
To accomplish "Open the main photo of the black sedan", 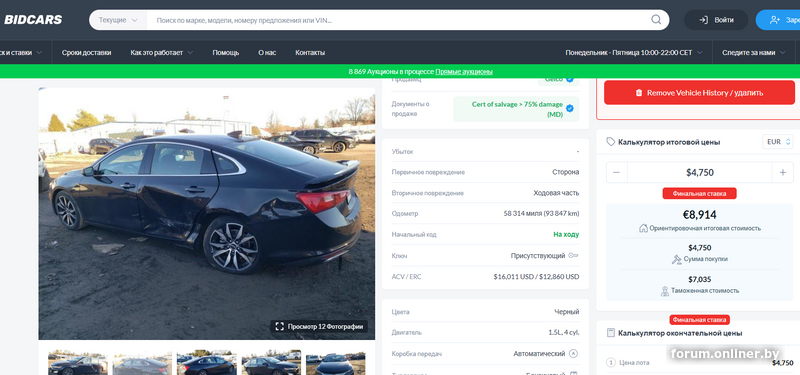I will coord(207,213).
